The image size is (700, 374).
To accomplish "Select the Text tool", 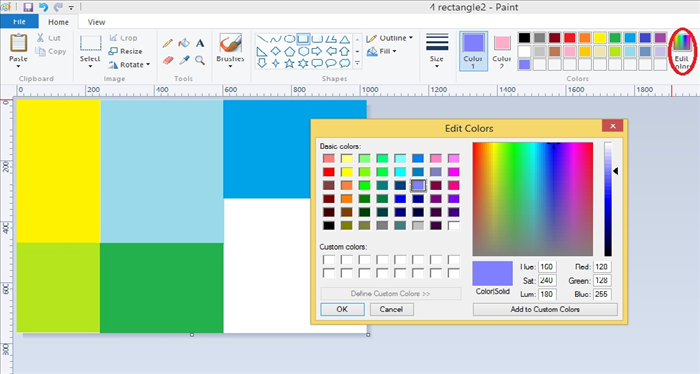I will [200, 43].
